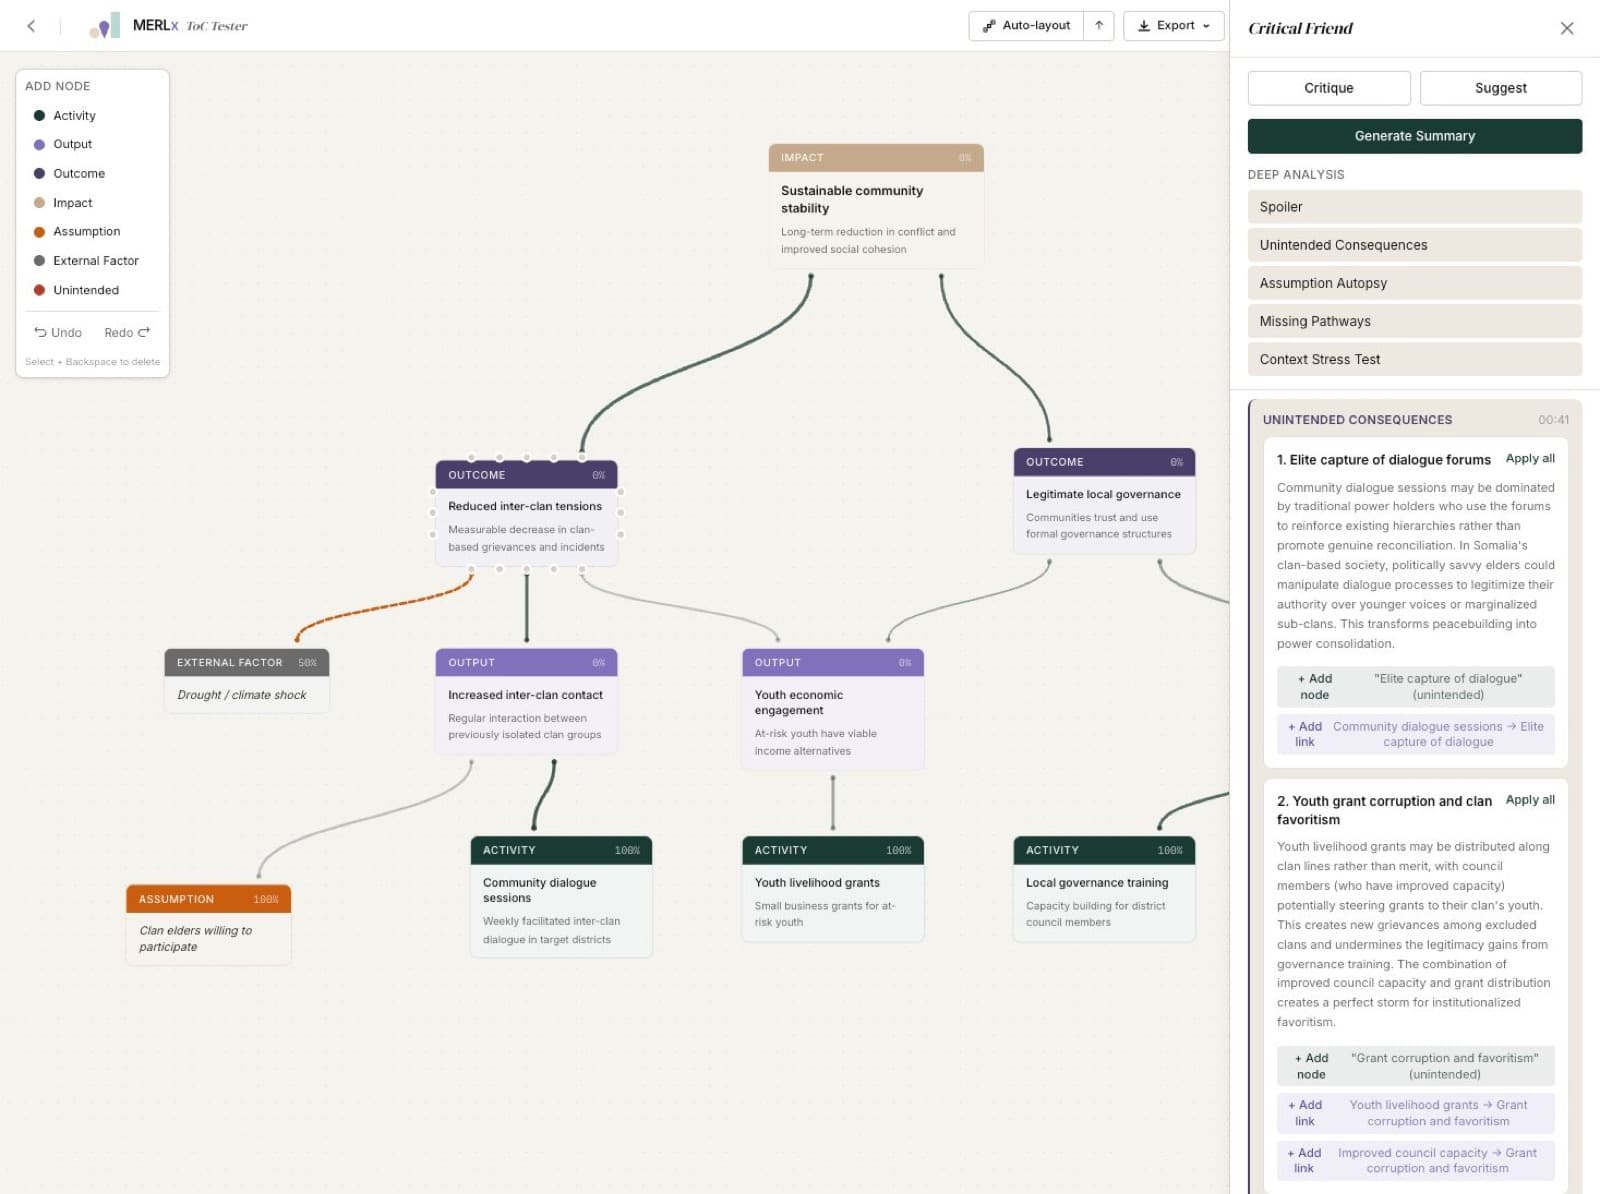Run the Spoiler deep analysis
The height and width of the screenshot is (1194, 1600).
pos(1414,207)
